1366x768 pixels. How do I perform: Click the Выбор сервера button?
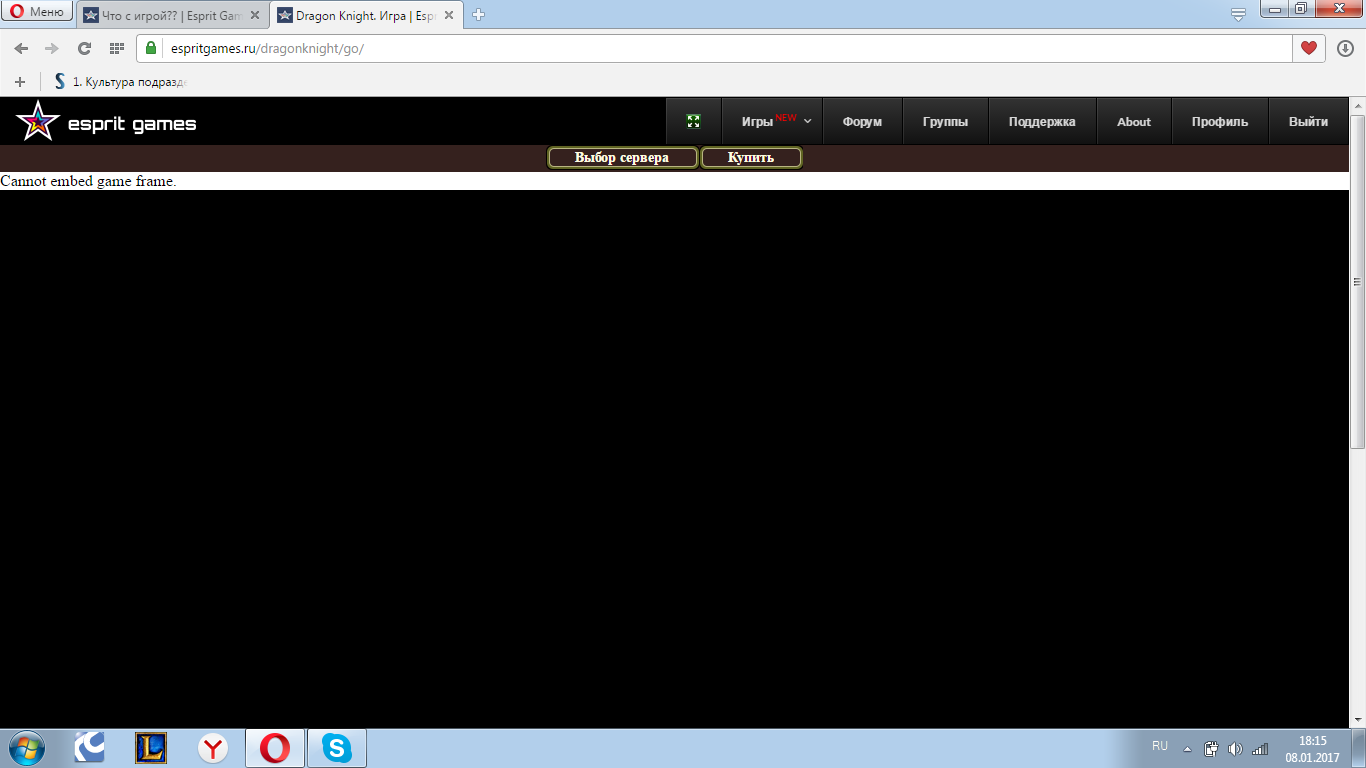point(622,158)
